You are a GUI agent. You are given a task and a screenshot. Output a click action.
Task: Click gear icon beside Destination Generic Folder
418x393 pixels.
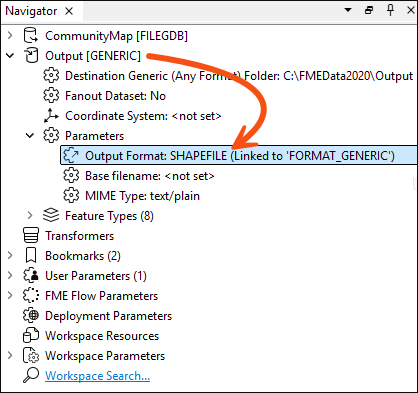51,76
